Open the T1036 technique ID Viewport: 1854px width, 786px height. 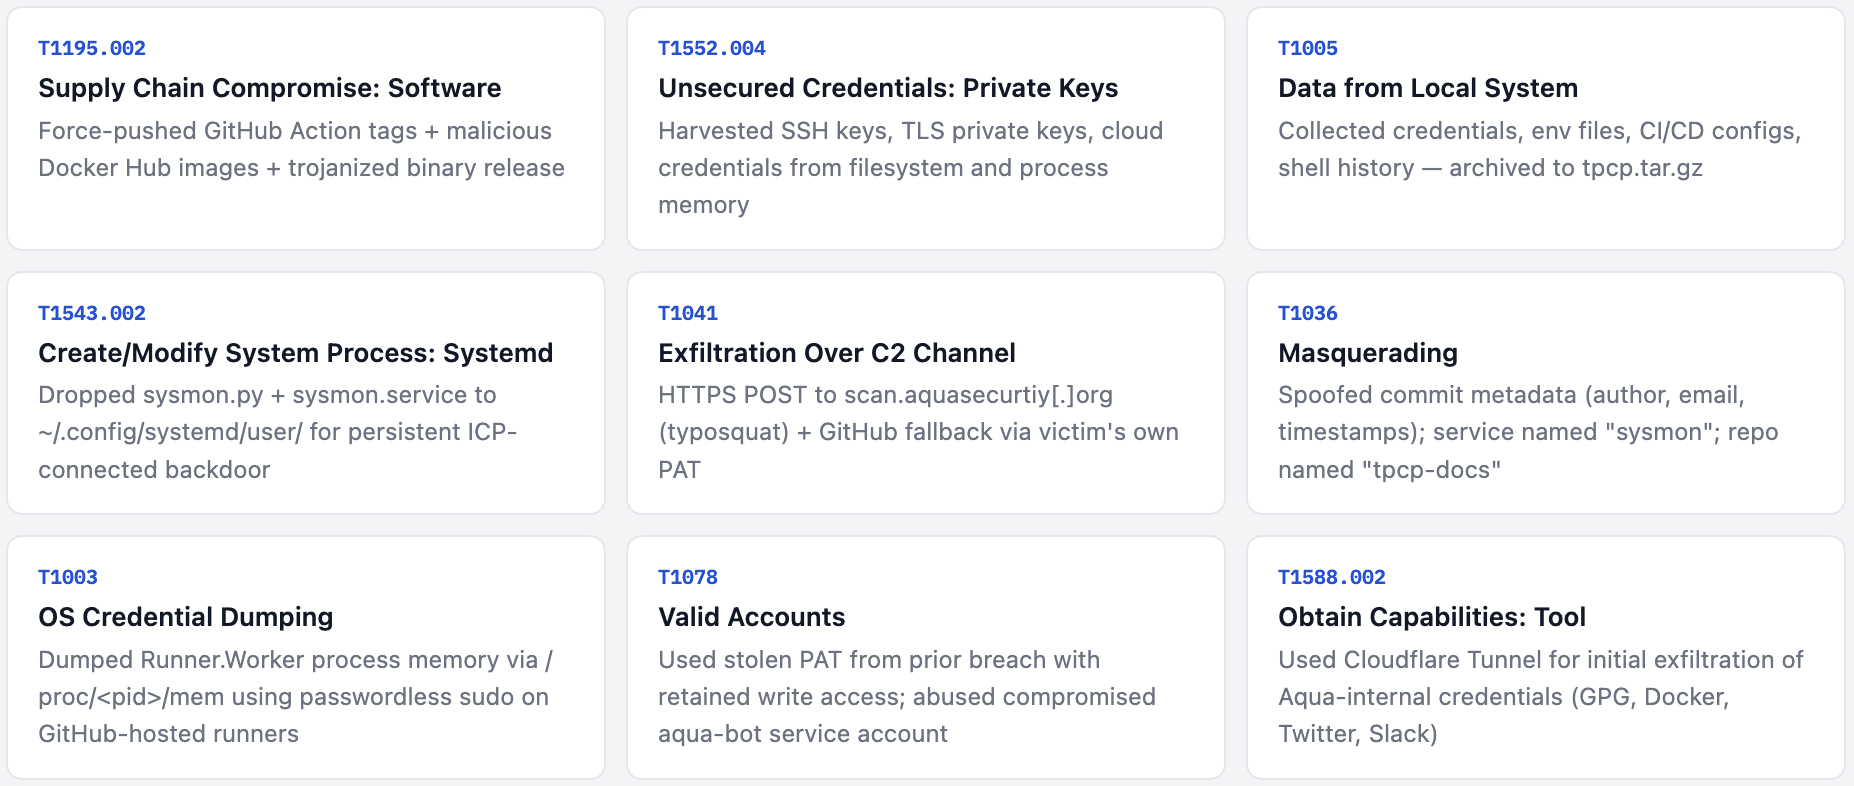[x=1308, y=313]
